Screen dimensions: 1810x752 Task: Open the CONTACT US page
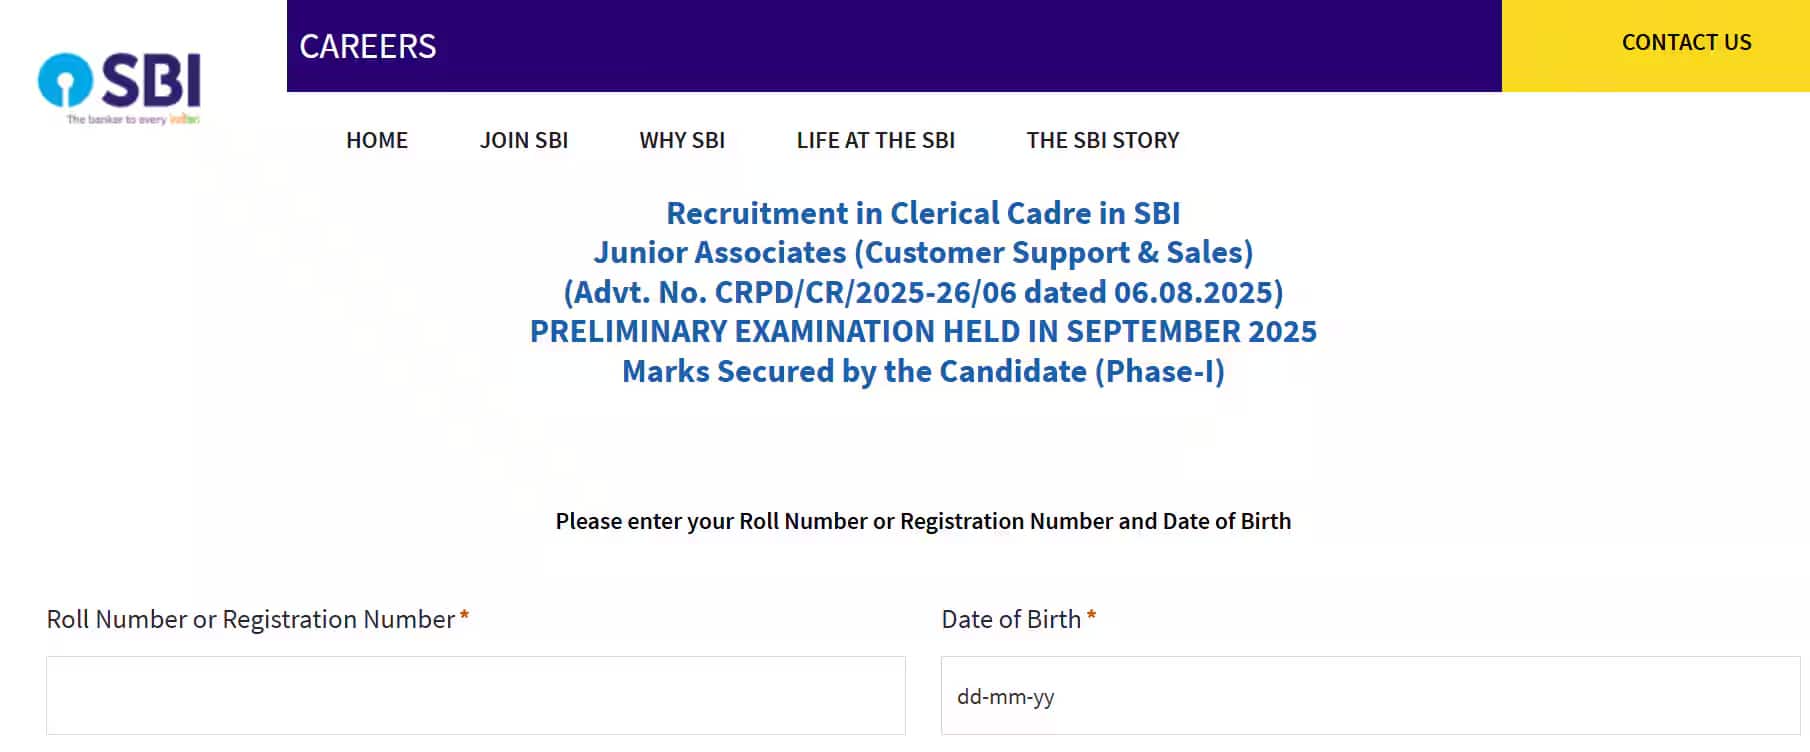[1686, 43]
